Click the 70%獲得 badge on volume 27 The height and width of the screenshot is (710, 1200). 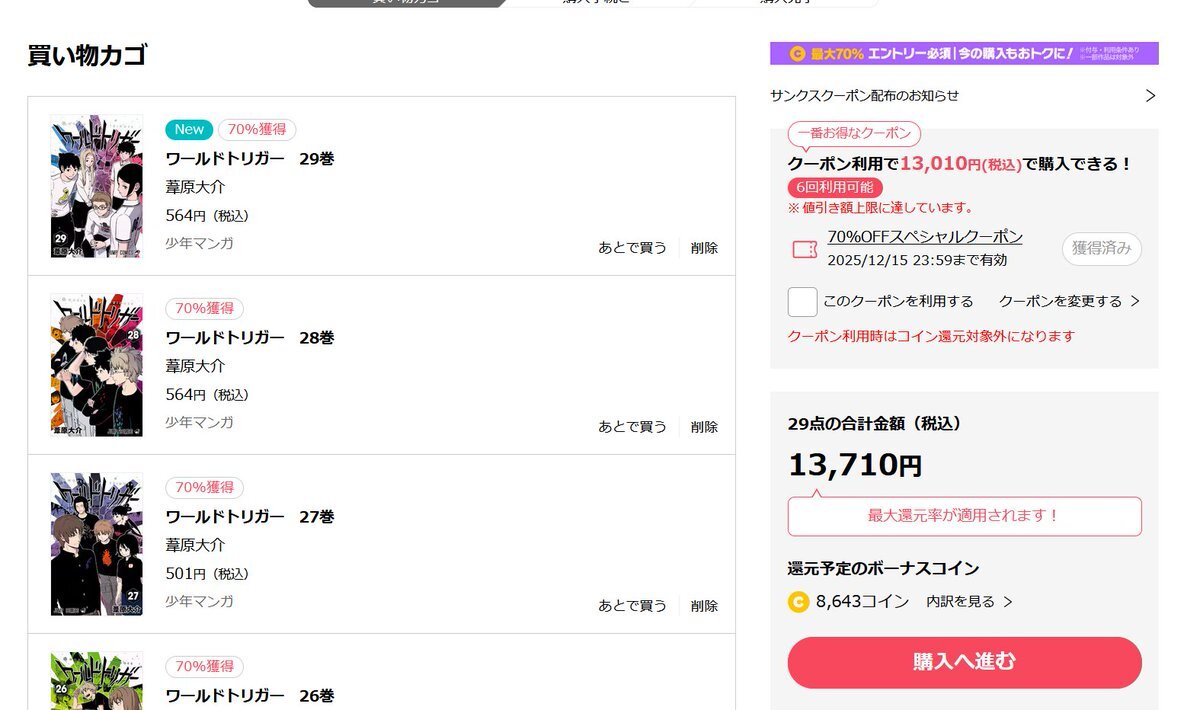point(205,488)
